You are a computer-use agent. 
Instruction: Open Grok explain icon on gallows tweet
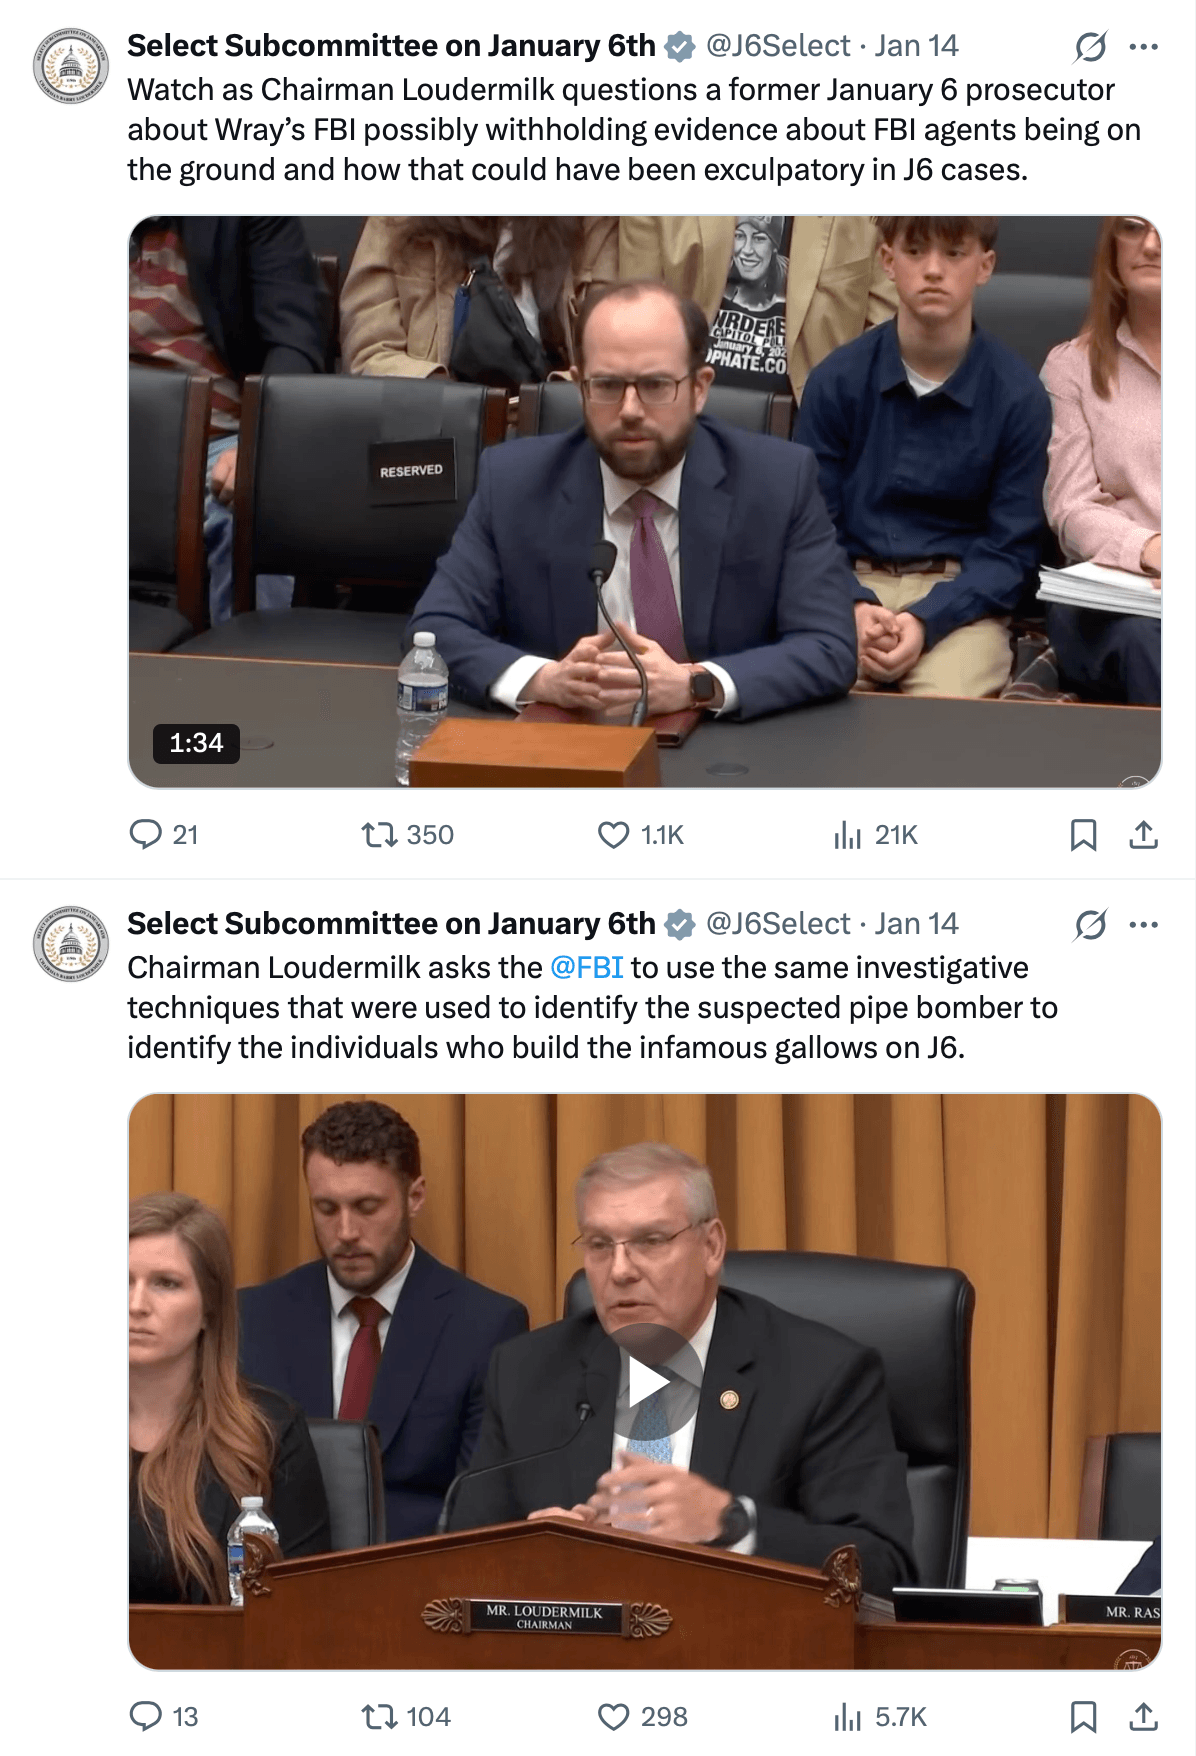click(1090, 924)
